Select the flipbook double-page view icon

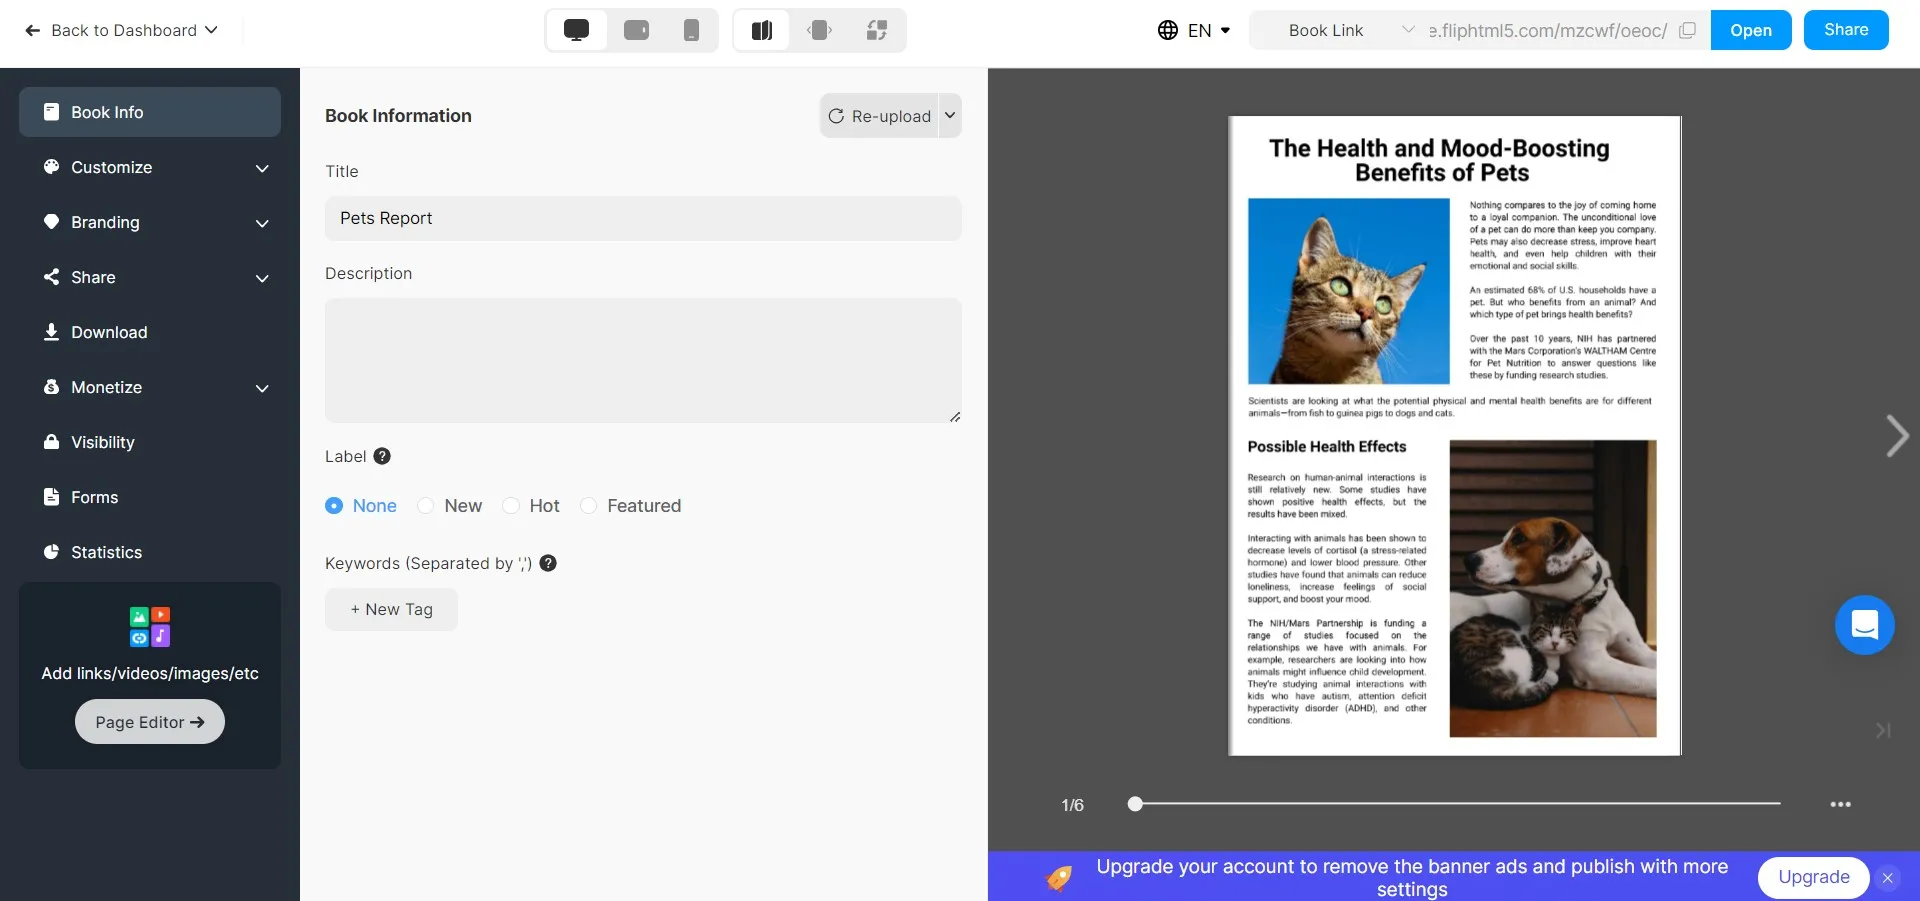pyautogui.click(x=762, y=30)
